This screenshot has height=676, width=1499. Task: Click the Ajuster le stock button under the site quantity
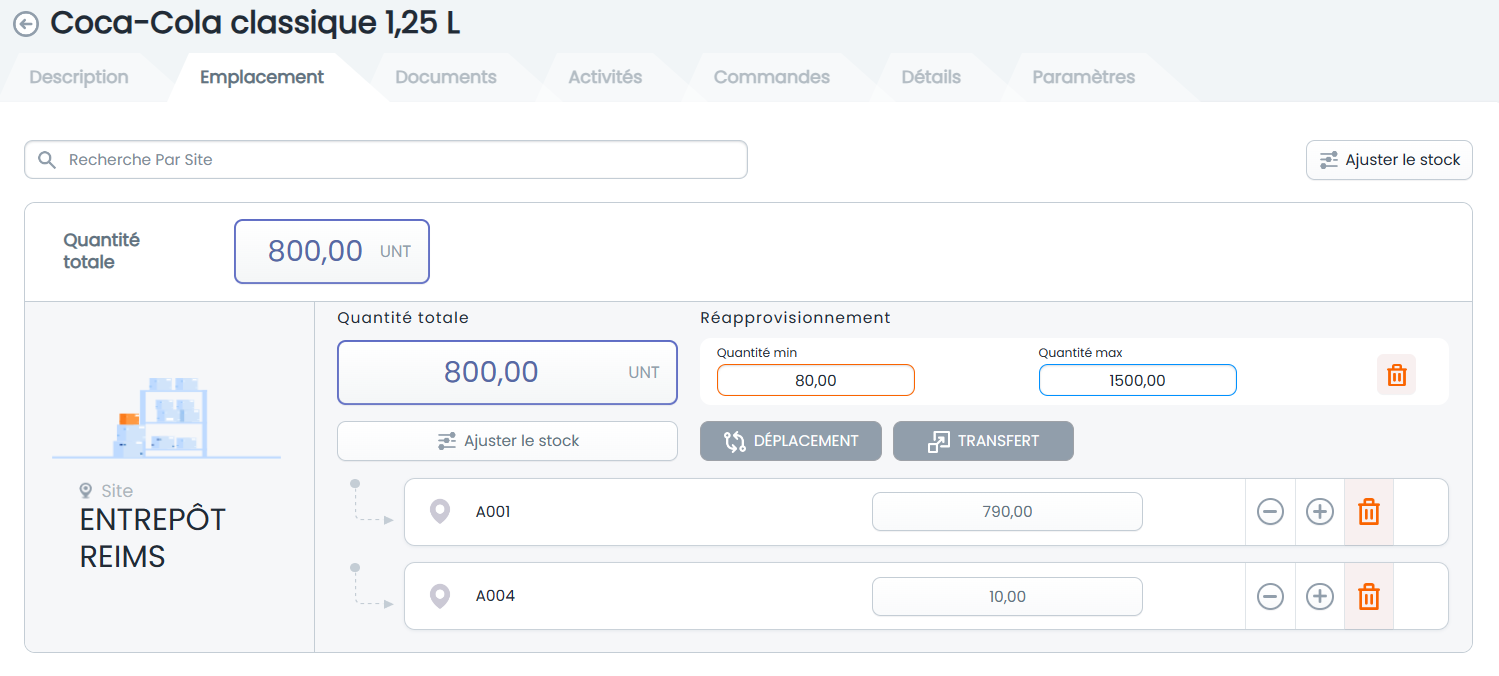(x=507, y=441)
